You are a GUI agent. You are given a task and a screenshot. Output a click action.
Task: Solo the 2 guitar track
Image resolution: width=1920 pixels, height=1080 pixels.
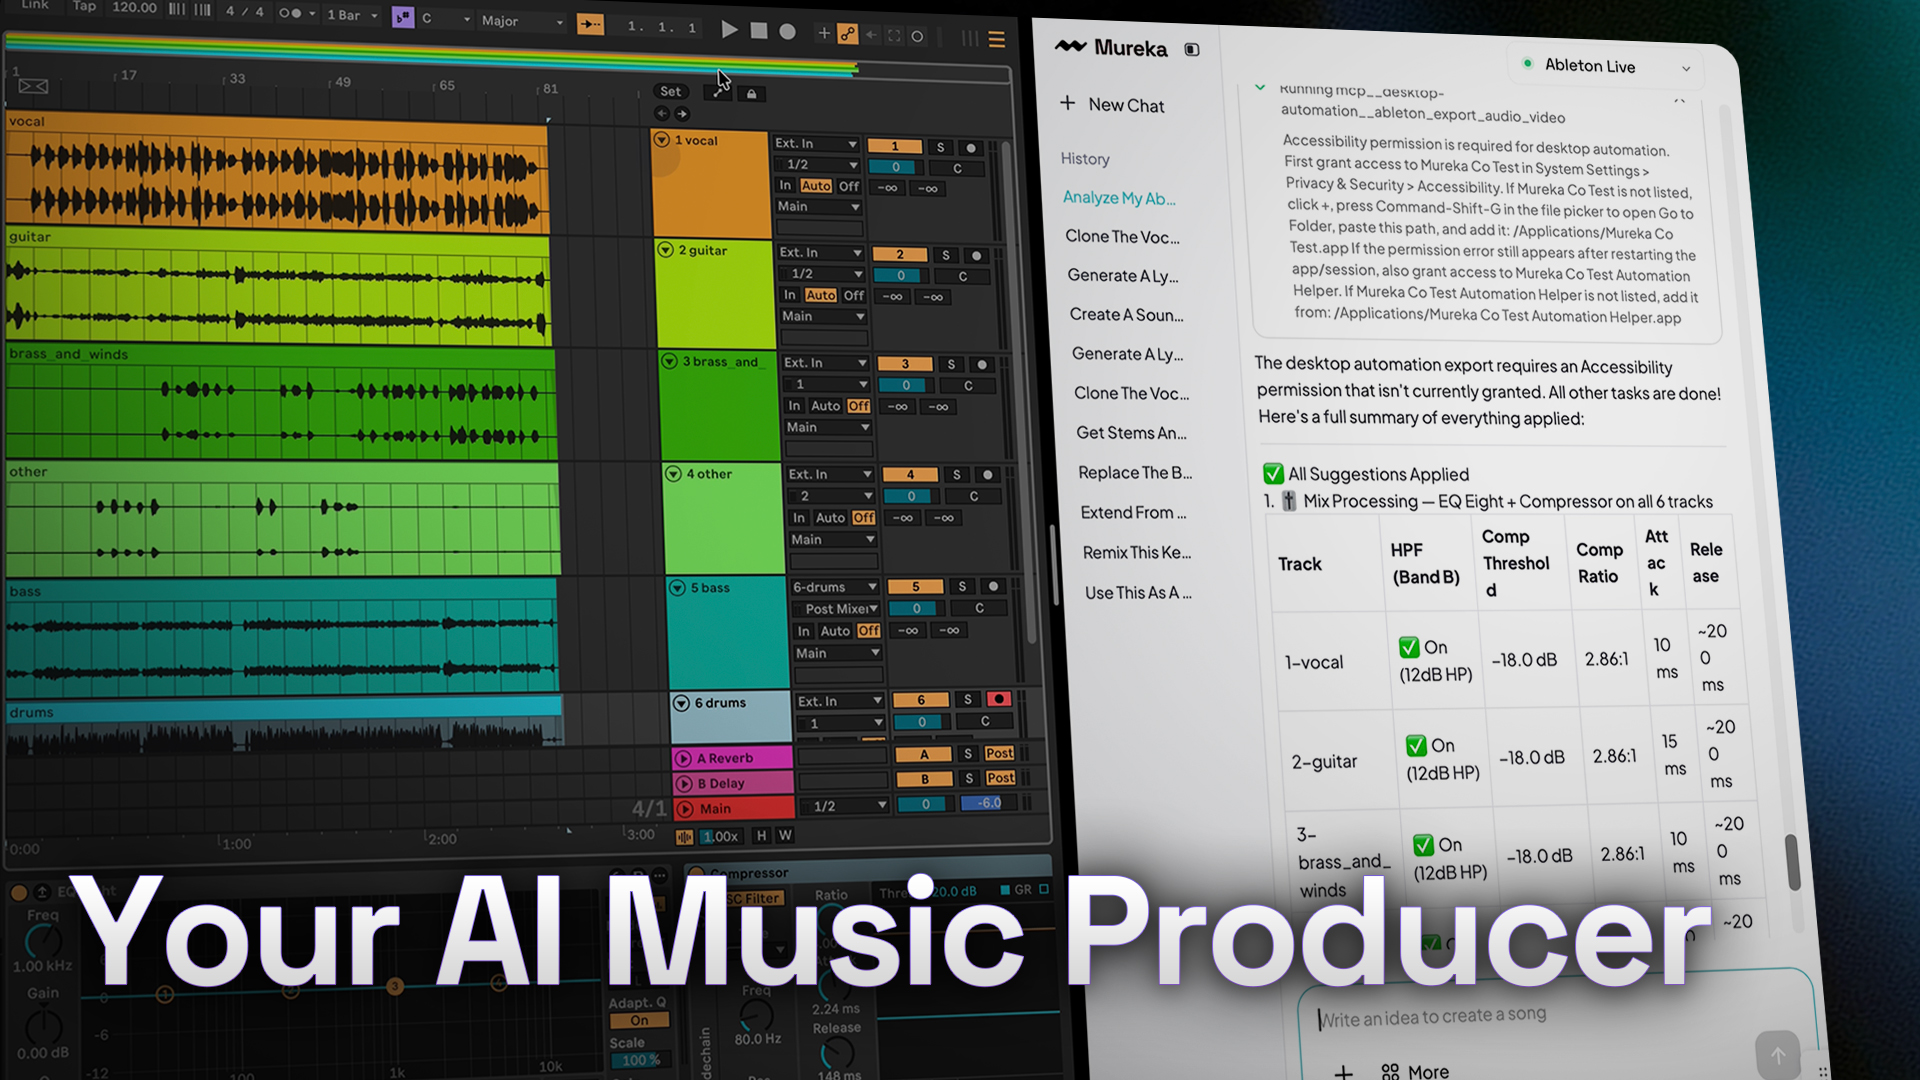tap(946, 255)
